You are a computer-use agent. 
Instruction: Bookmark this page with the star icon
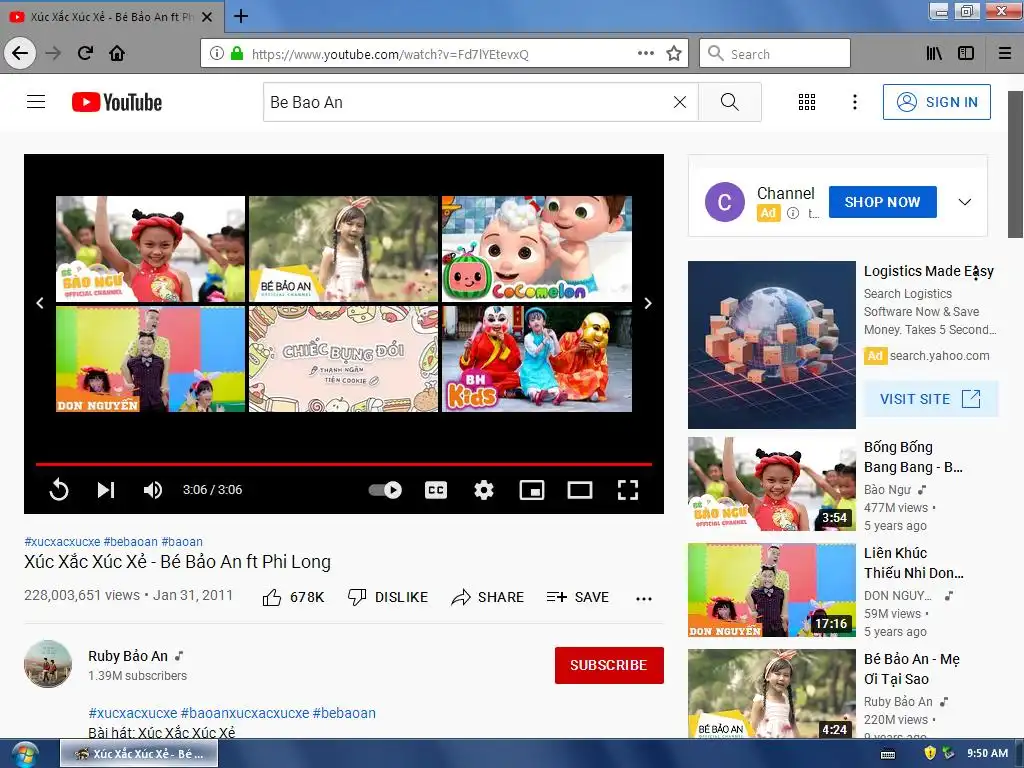pos(674,54)
